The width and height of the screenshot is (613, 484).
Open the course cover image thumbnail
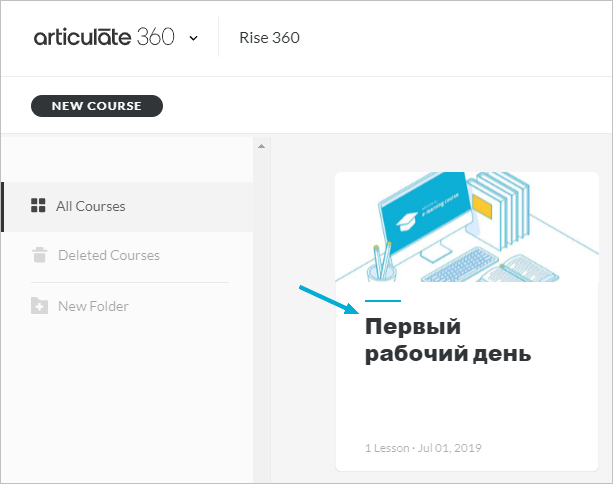tap(467, 227)
